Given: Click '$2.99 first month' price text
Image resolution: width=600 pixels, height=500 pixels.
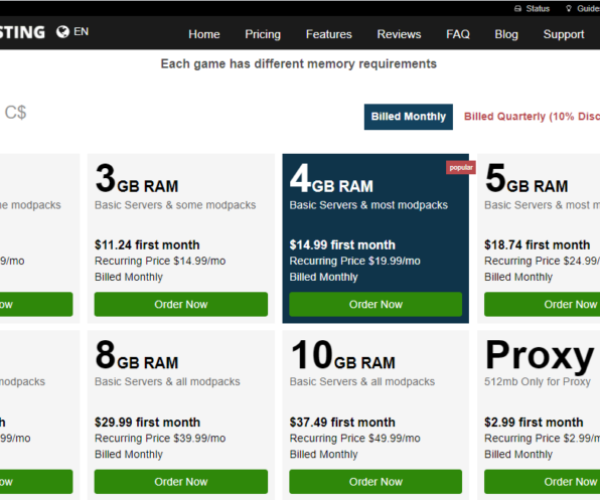Looking at the screenshot, I should tap(534, 422).
